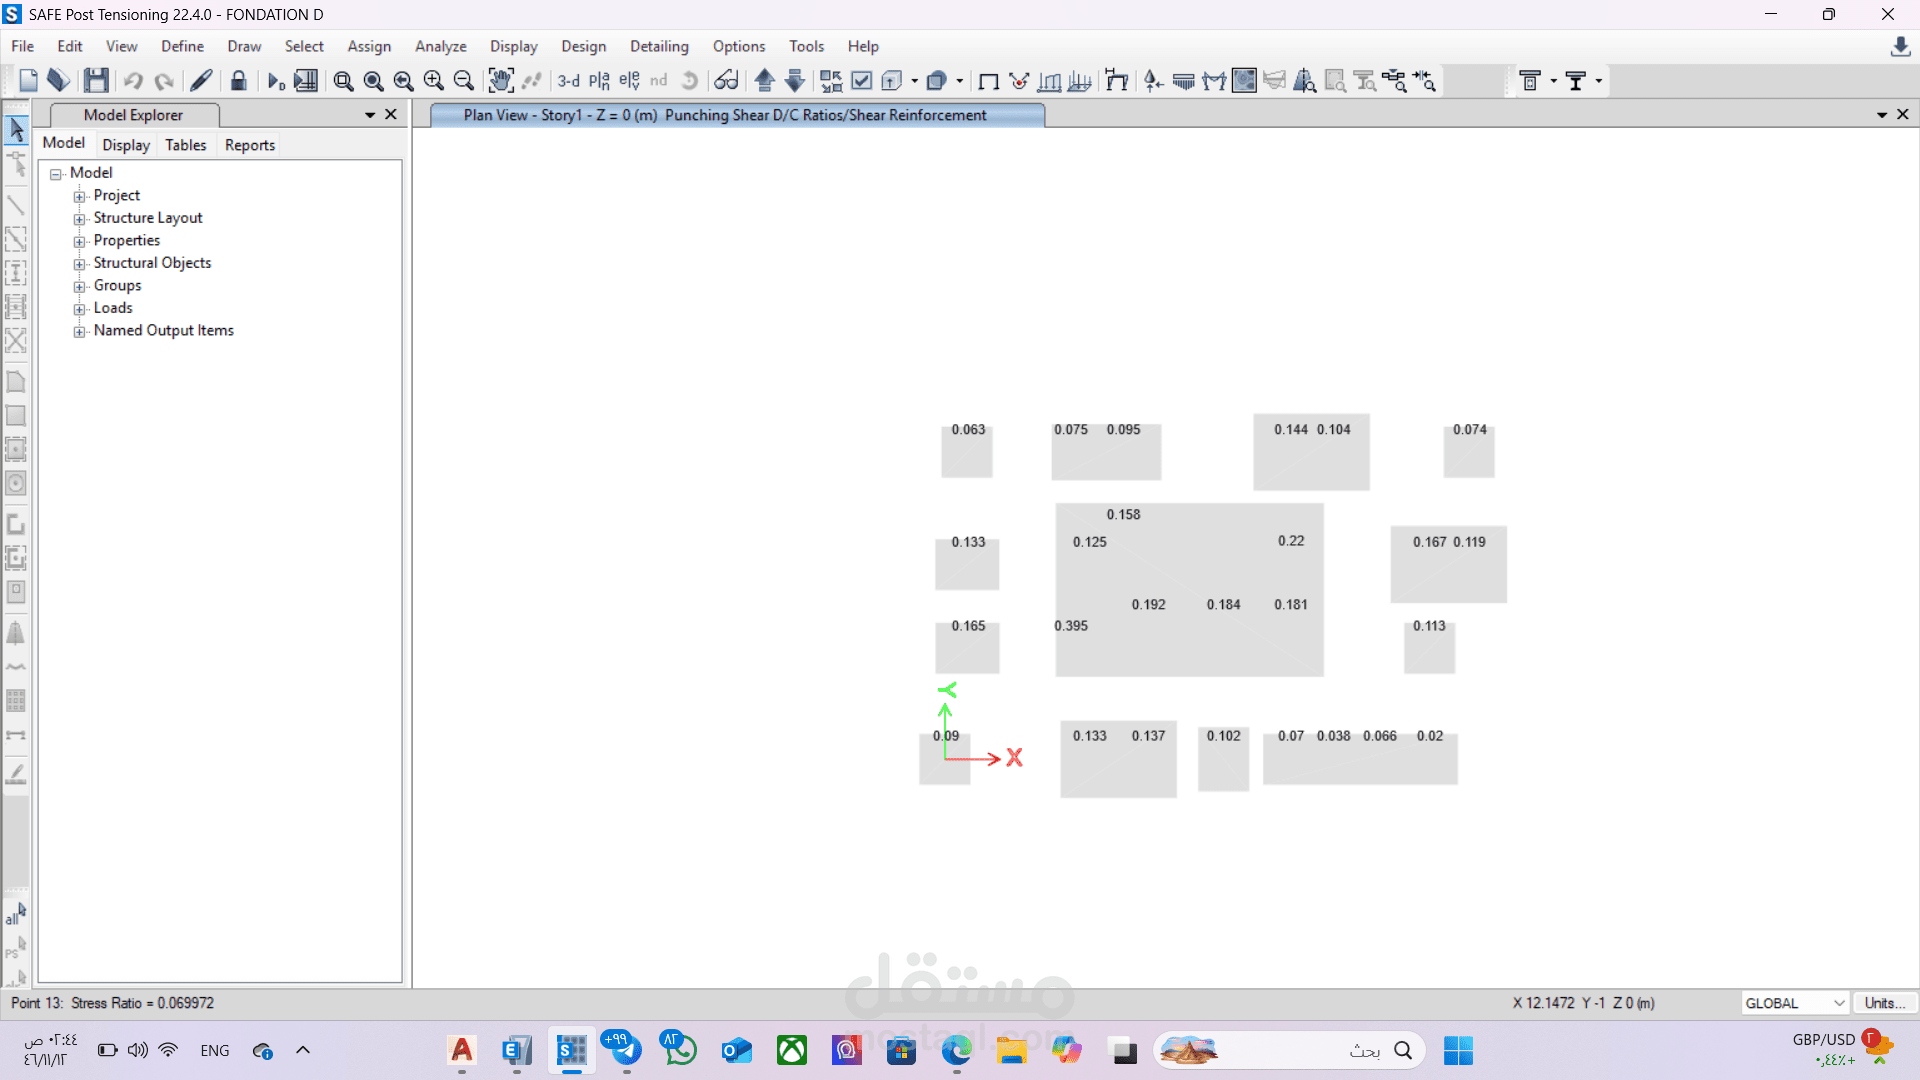Open WhatsApp from the taskbar
The height and width of the screenshot is (1080, 1920).
[x=679, y=1050]
